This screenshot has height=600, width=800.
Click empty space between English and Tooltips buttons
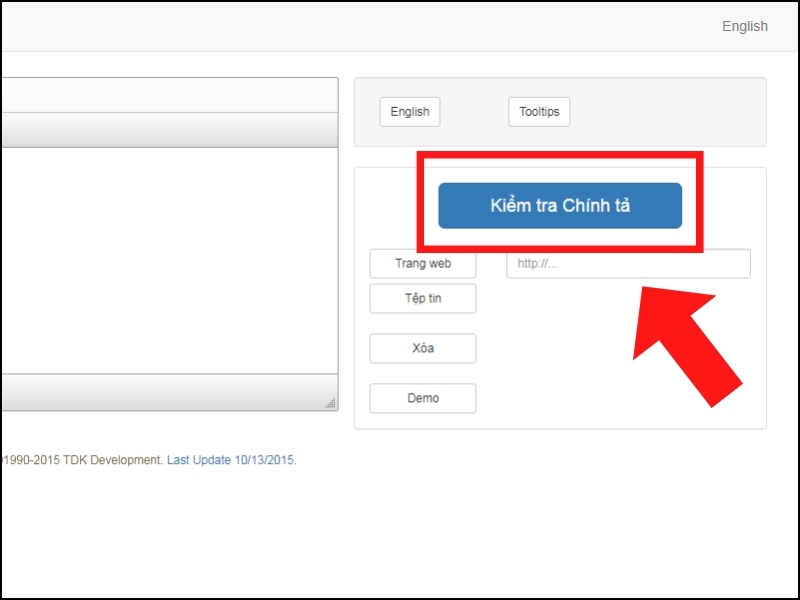474,112
